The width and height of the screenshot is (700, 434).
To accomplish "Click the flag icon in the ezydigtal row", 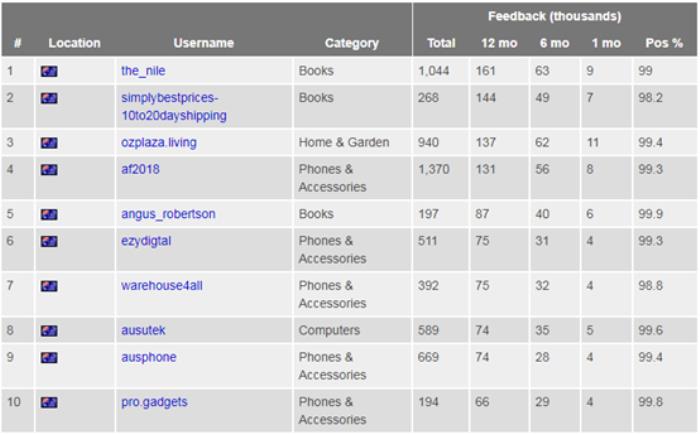I will tap(49, 241).
